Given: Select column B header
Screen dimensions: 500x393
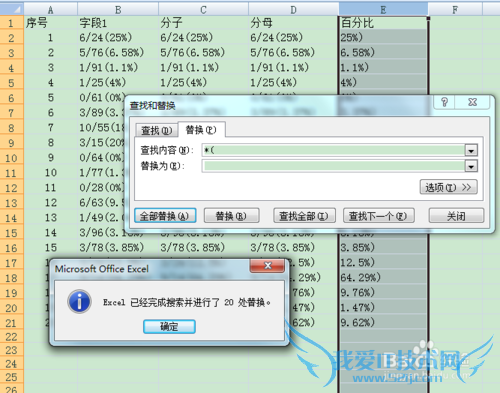Looking at the screenshot, I should click(x=118, y=9).
